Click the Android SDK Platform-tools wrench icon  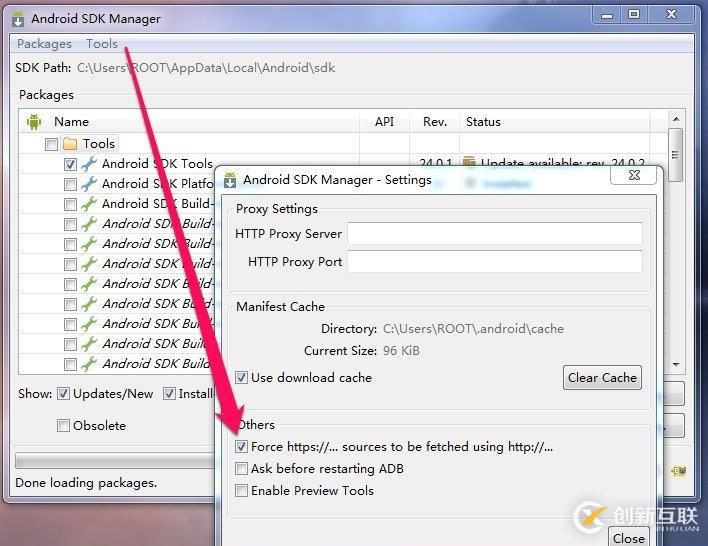(89, 184)
